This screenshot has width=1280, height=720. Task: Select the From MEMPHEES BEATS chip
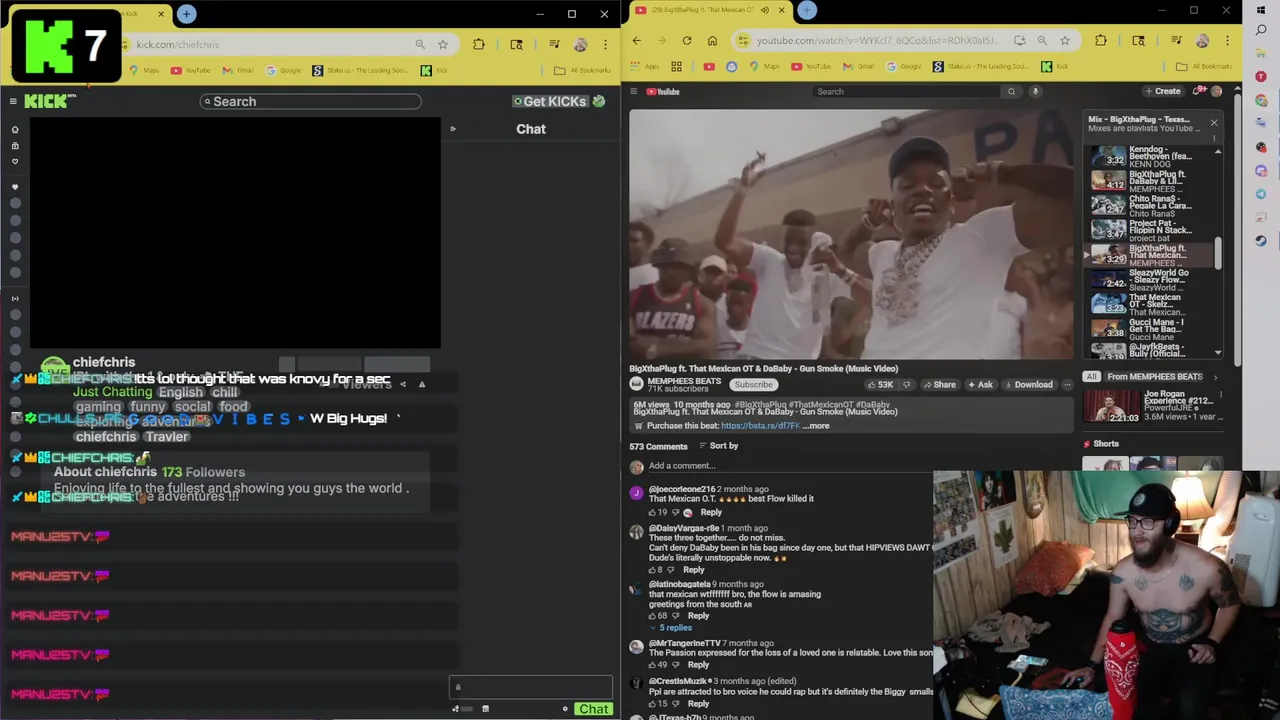point(1155,377)
